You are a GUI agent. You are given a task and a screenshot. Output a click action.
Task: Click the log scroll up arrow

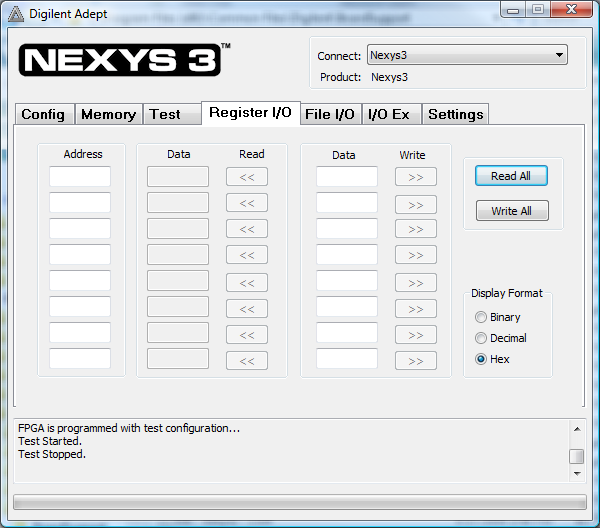coord(577,429)
